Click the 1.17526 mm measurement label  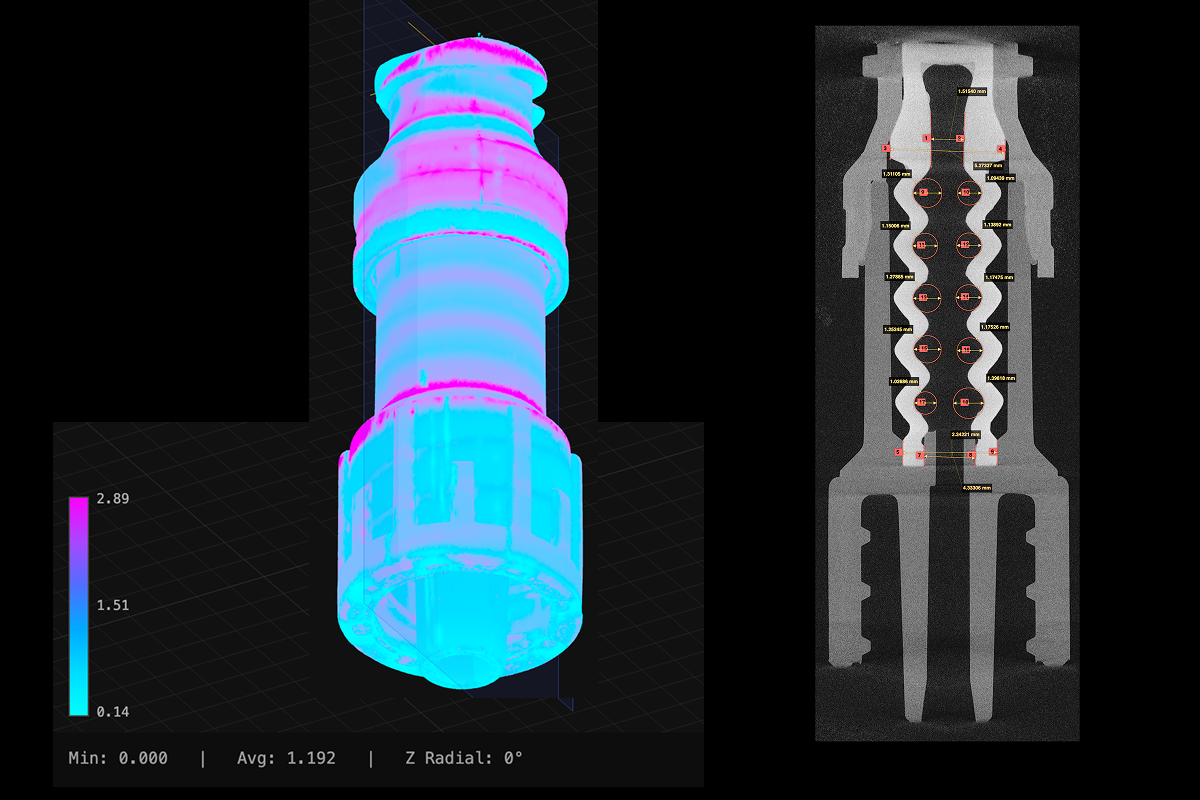coord(994,327)
